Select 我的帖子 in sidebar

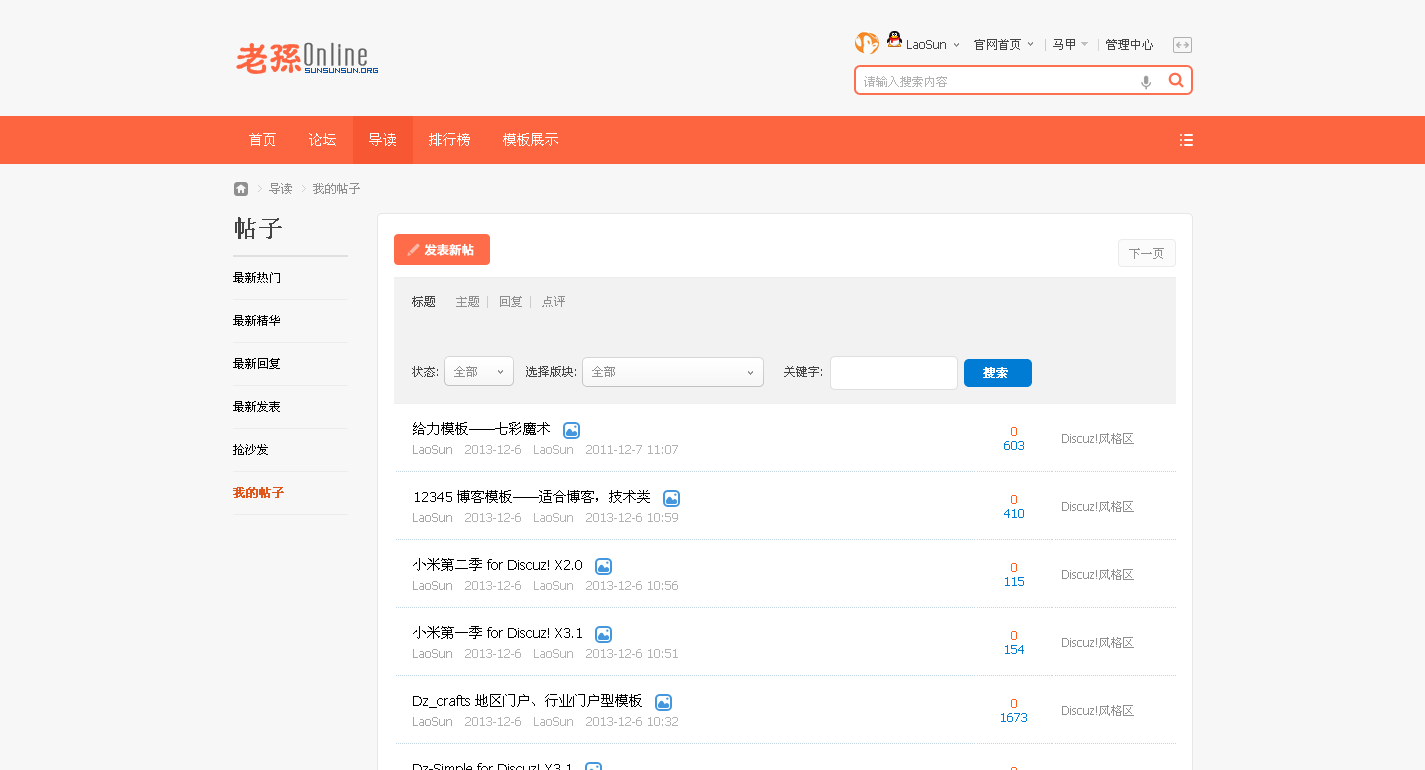(259, 493)
